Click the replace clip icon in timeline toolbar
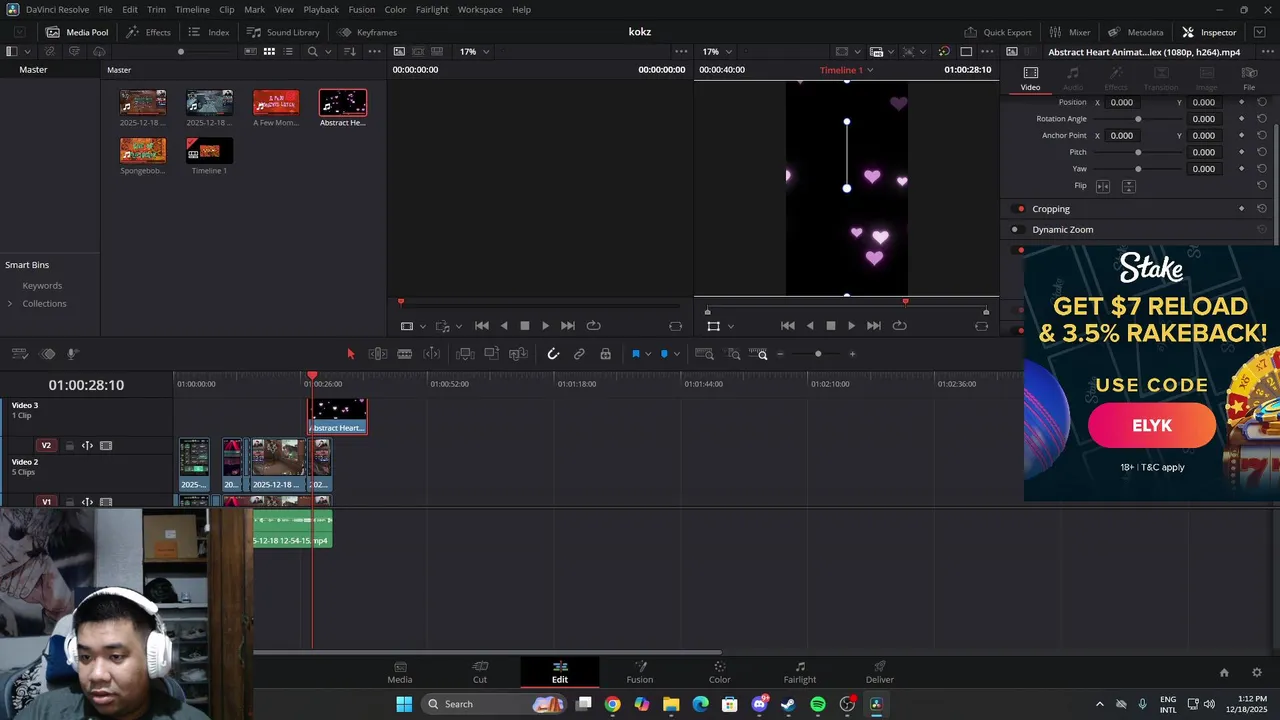 coord(518,354)
